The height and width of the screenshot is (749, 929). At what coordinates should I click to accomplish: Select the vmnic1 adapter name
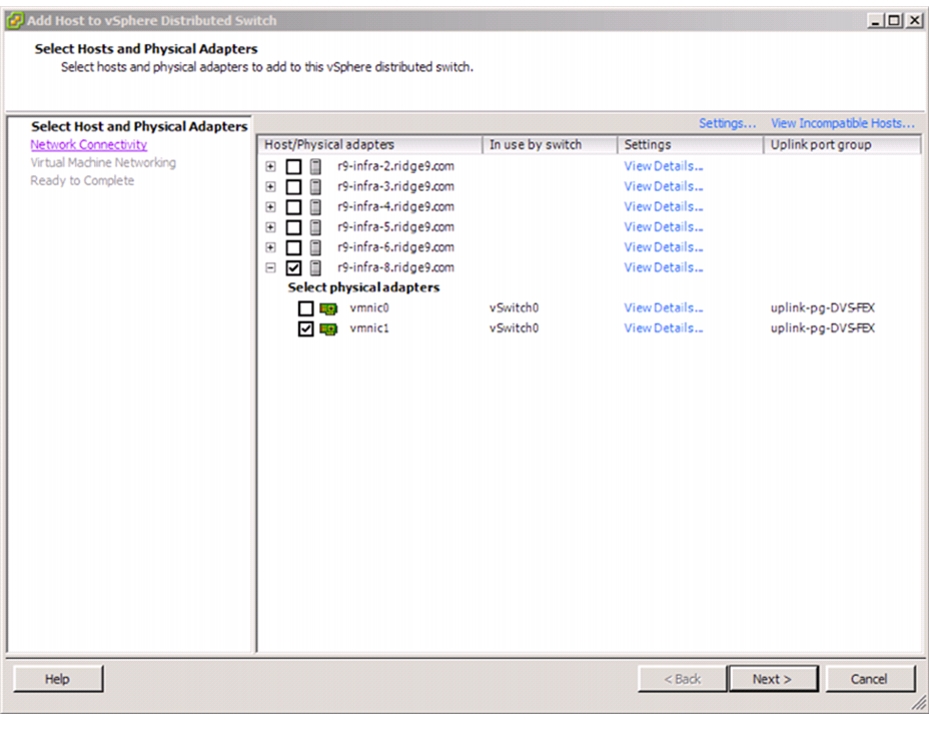pos(369,328)
